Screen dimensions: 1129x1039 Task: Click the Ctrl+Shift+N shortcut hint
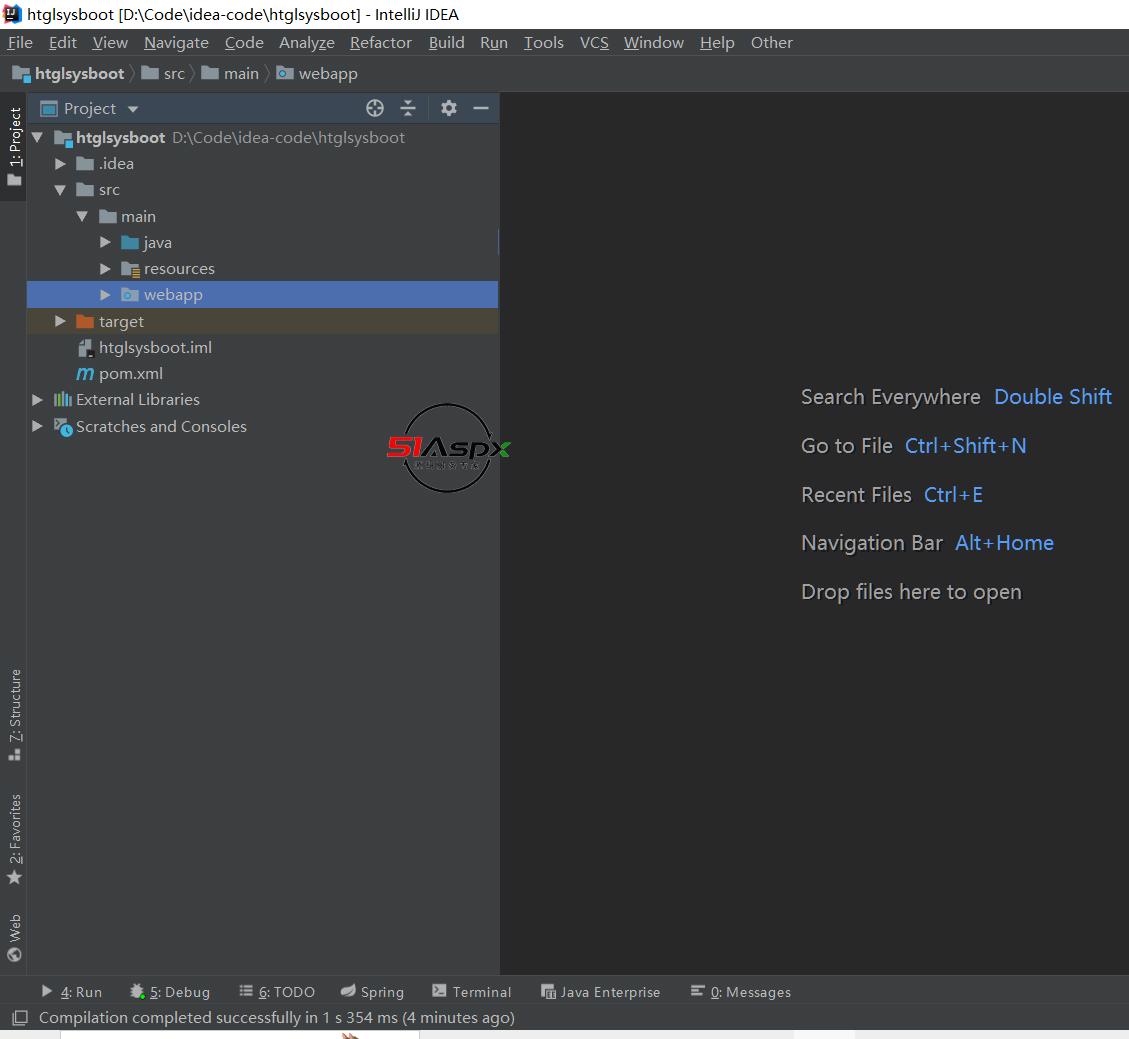966,446
